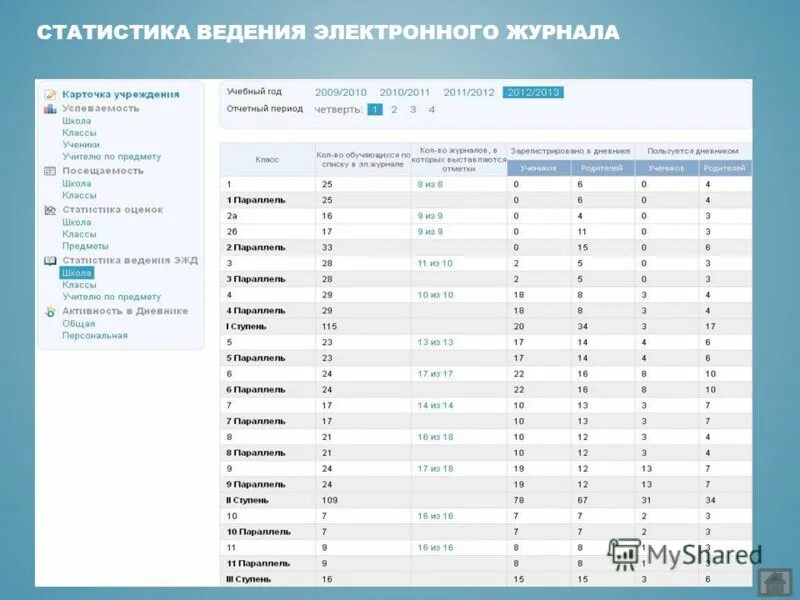The height and width of the screenshot is (600, 800).
Task: Activate quarter 4 in отчетный период
Action: [432, 110]
